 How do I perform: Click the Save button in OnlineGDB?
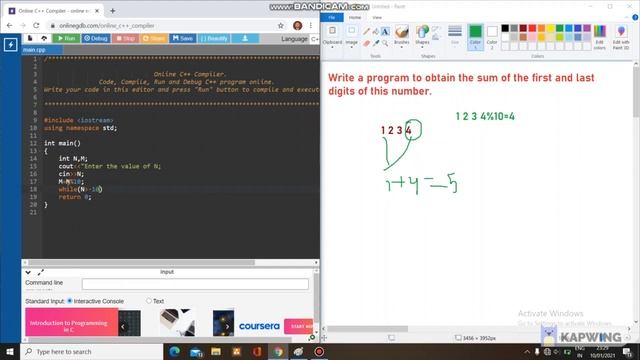point(182,38)
